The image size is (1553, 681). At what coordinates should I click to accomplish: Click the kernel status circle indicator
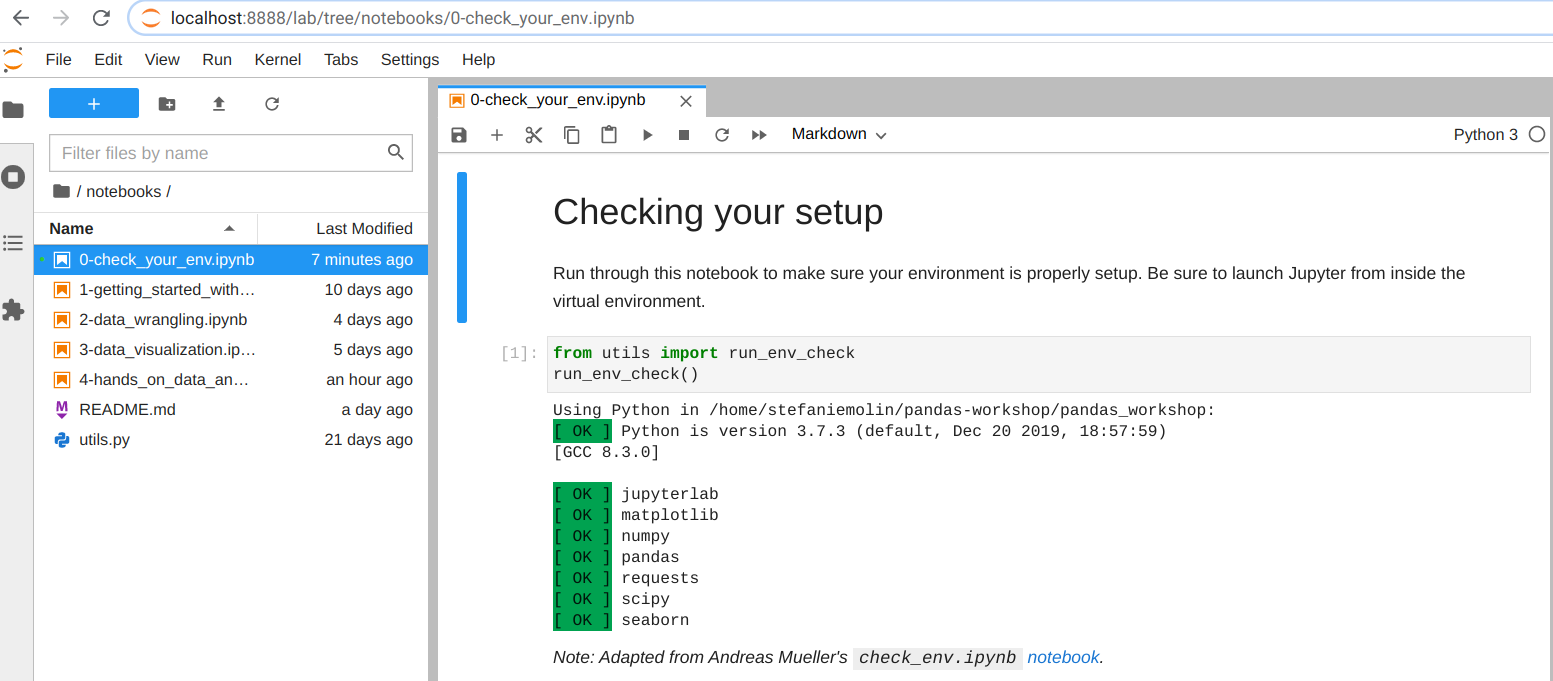tap(1537, 134)
